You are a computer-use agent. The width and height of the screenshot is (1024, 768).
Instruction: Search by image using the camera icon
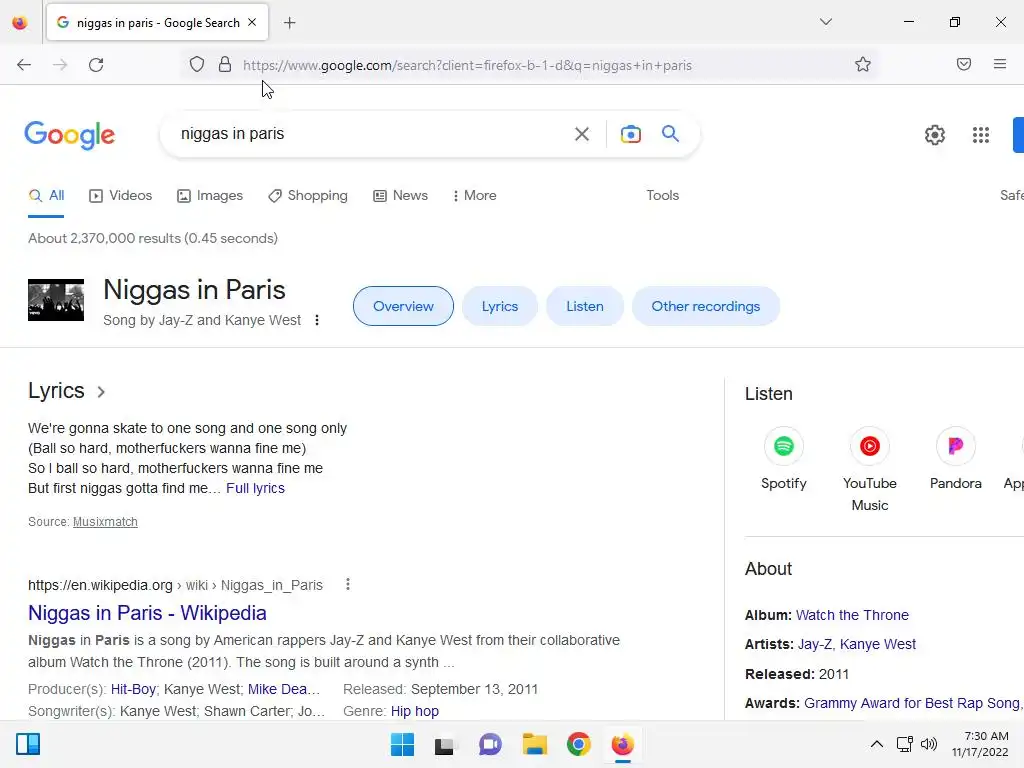[630, 134]
